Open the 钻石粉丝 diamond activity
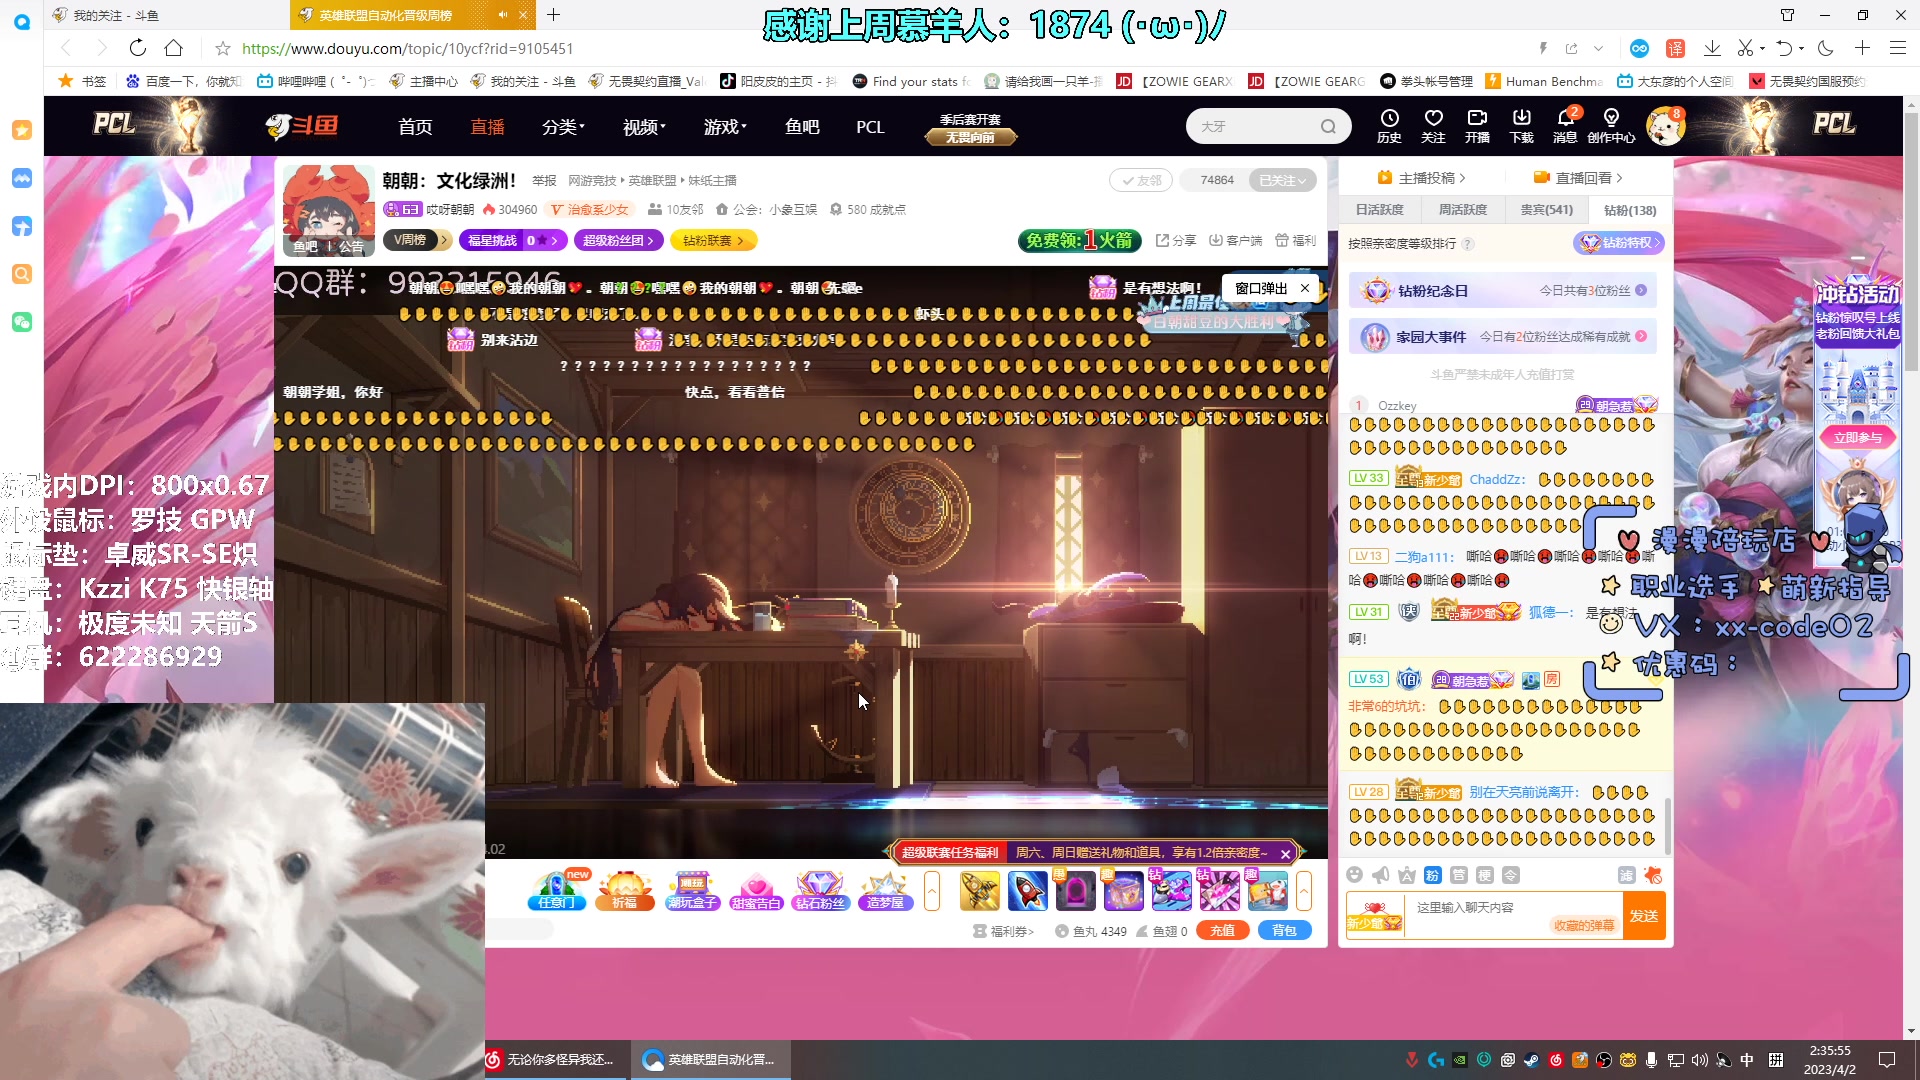The image size is (1920, 1080). click(x=820, y=890)
